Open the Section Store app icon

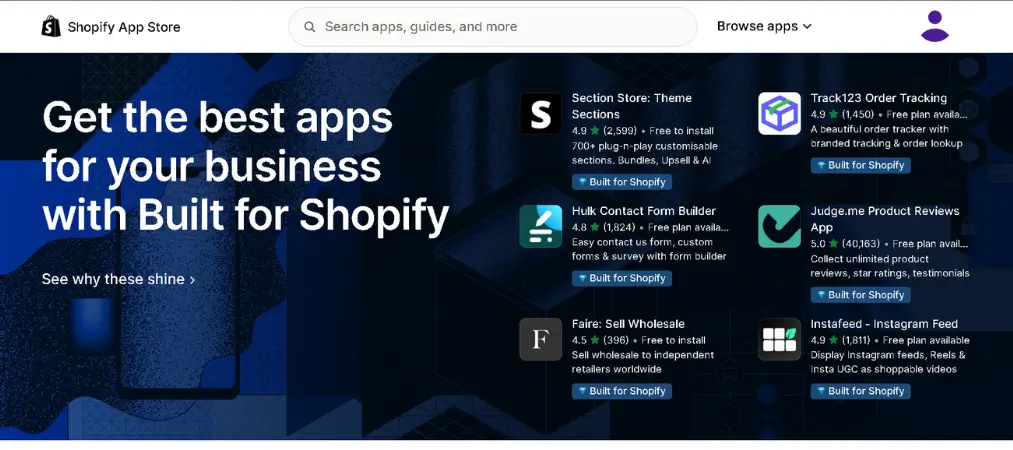[x=541, y=114]
